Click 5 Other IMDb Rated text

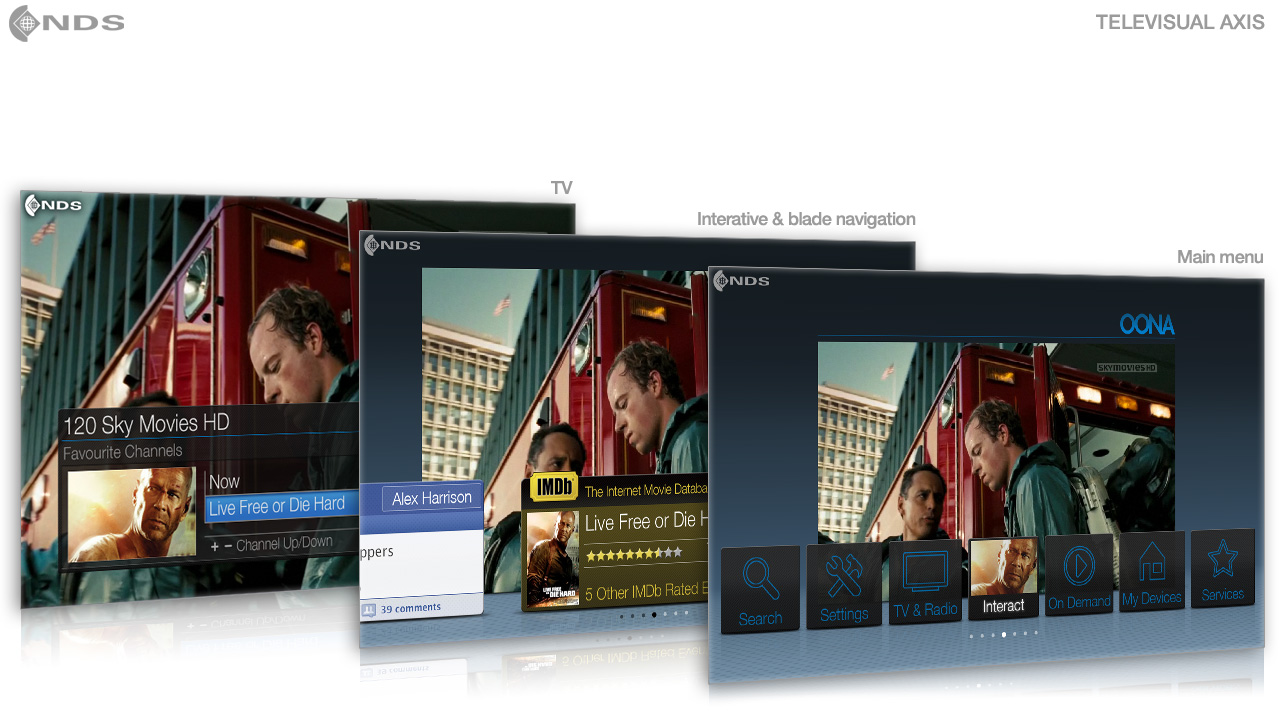click(646, 592)
